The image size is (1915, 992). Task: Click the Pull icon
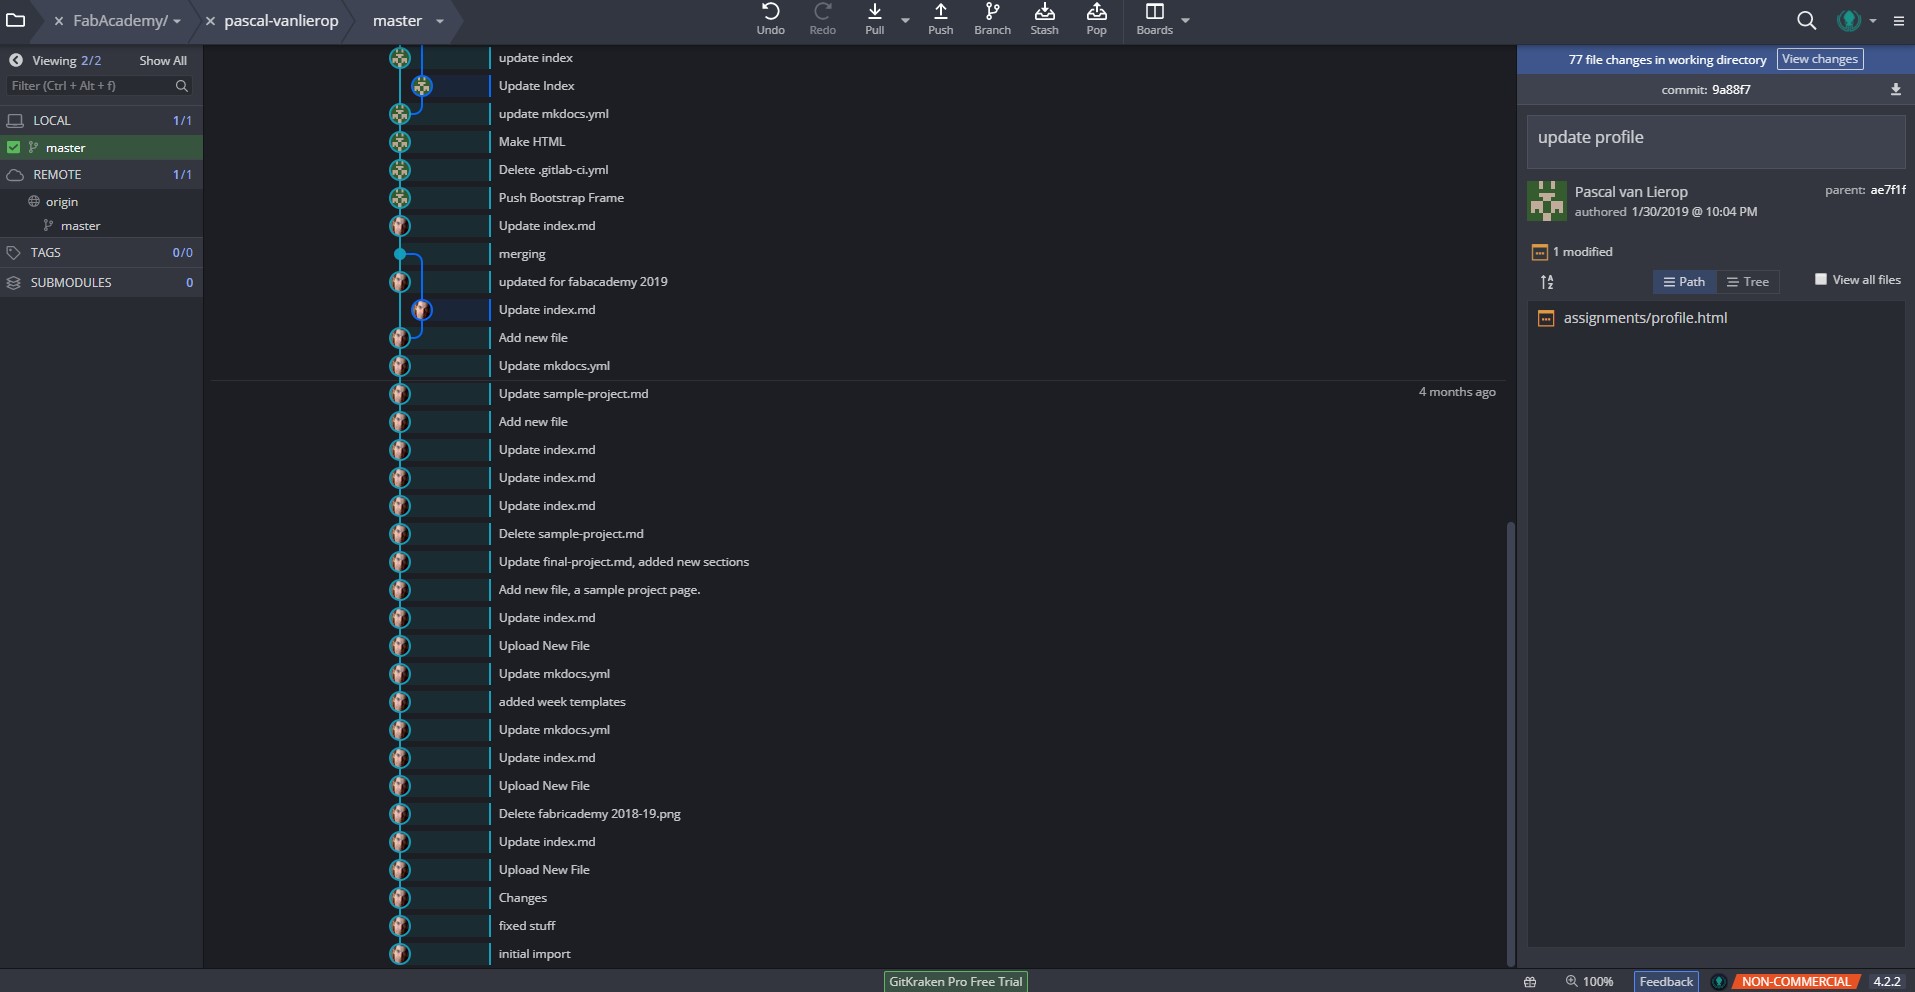[x=874, y=13]
